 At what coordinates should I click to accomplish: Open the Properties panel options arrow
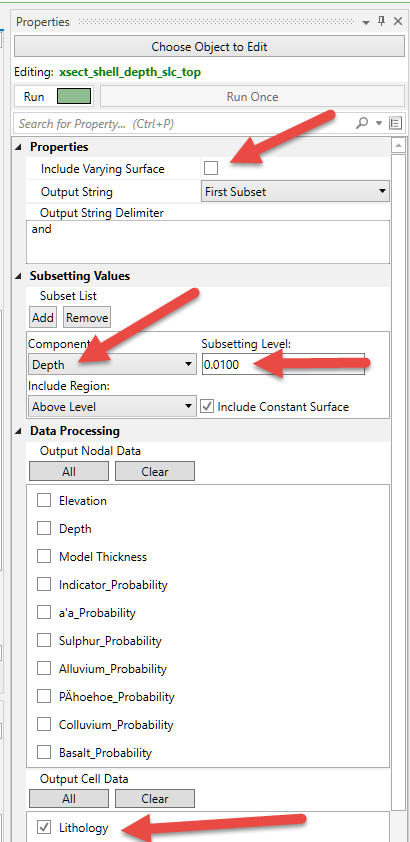tap(366, 23)
